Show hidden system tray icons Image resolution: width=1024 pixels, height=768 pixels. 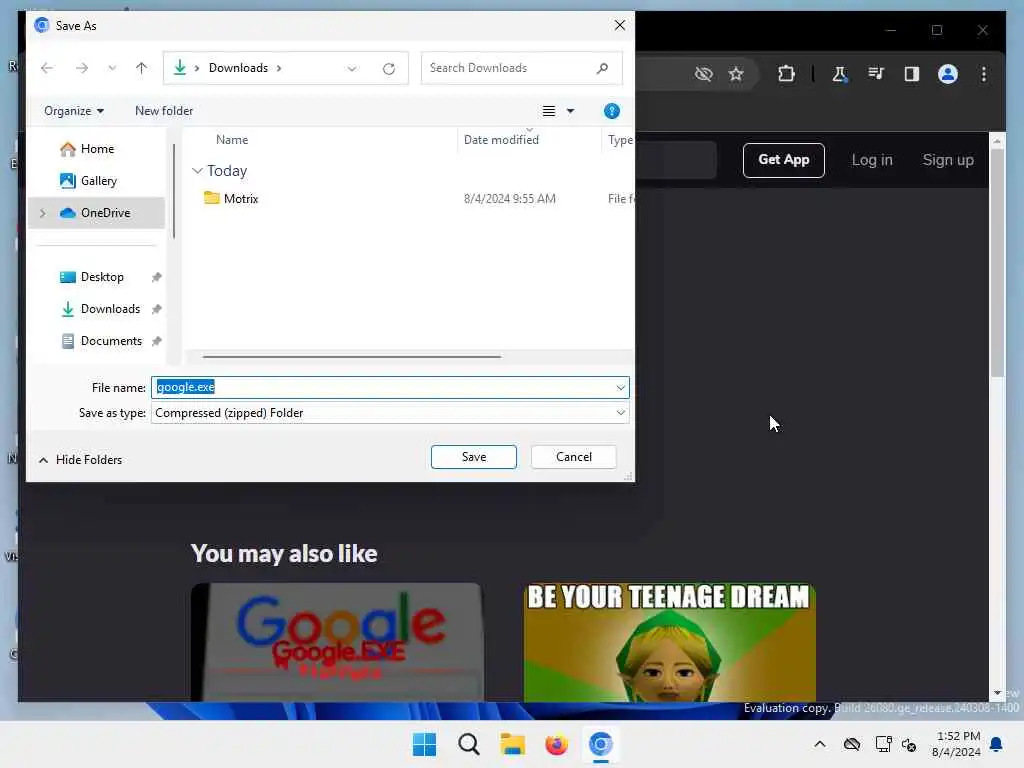point(820,744)
